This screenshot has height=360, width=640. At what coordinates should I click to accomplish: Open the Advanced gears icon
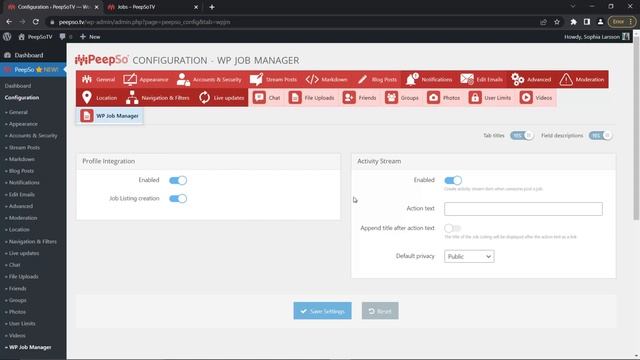pos(518,79)
